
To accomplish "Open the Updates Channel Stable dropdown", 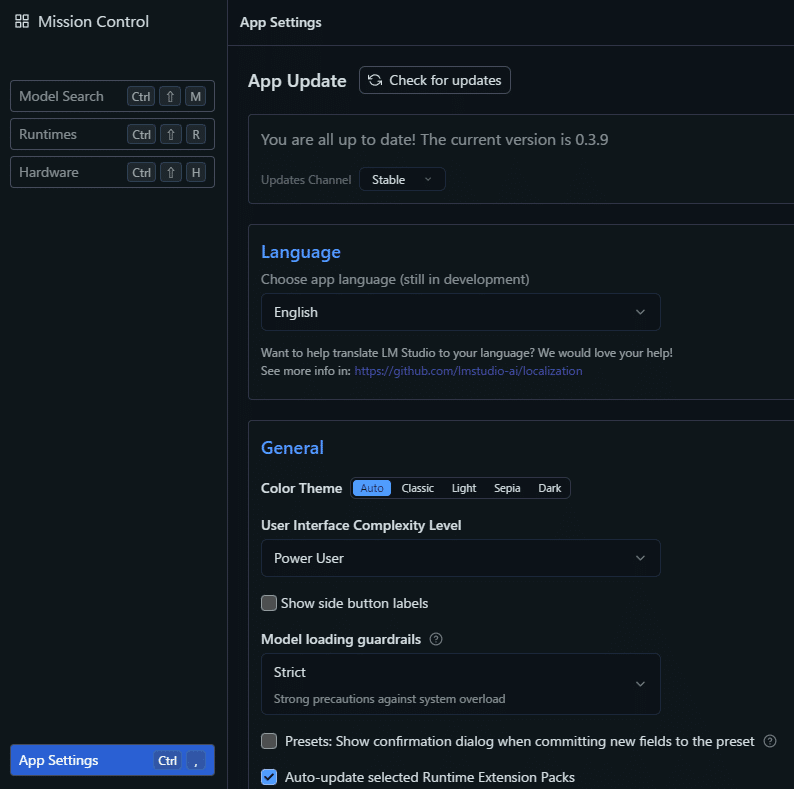I will 402,179.
